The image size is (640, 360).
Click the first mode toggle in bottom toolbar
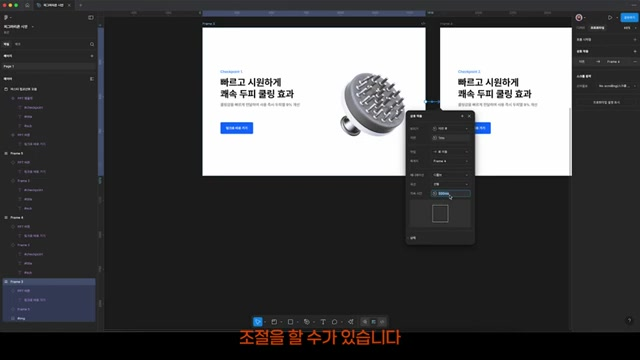point(365,322)
